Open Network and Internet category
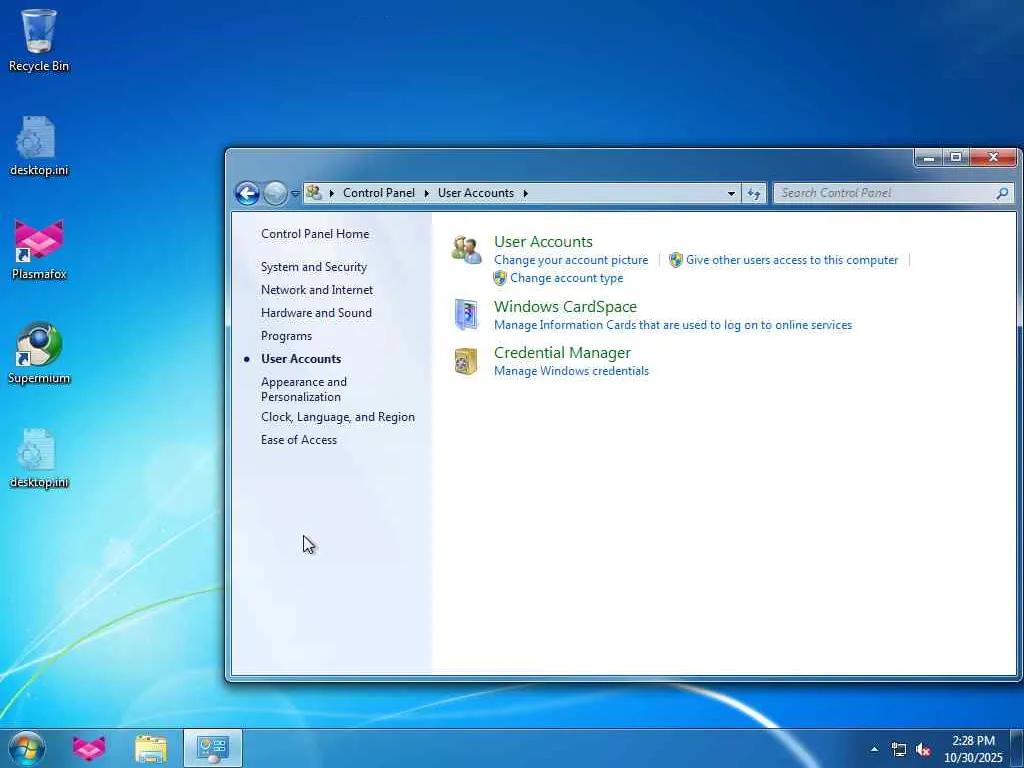Viewport: 1024px width, 768px height. point(317,289)
